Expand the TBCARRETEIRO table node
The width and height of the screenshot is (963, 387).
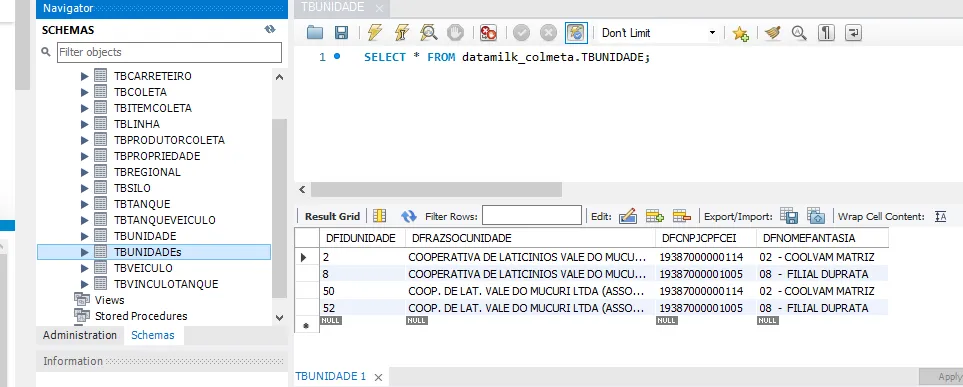[85, 76]
